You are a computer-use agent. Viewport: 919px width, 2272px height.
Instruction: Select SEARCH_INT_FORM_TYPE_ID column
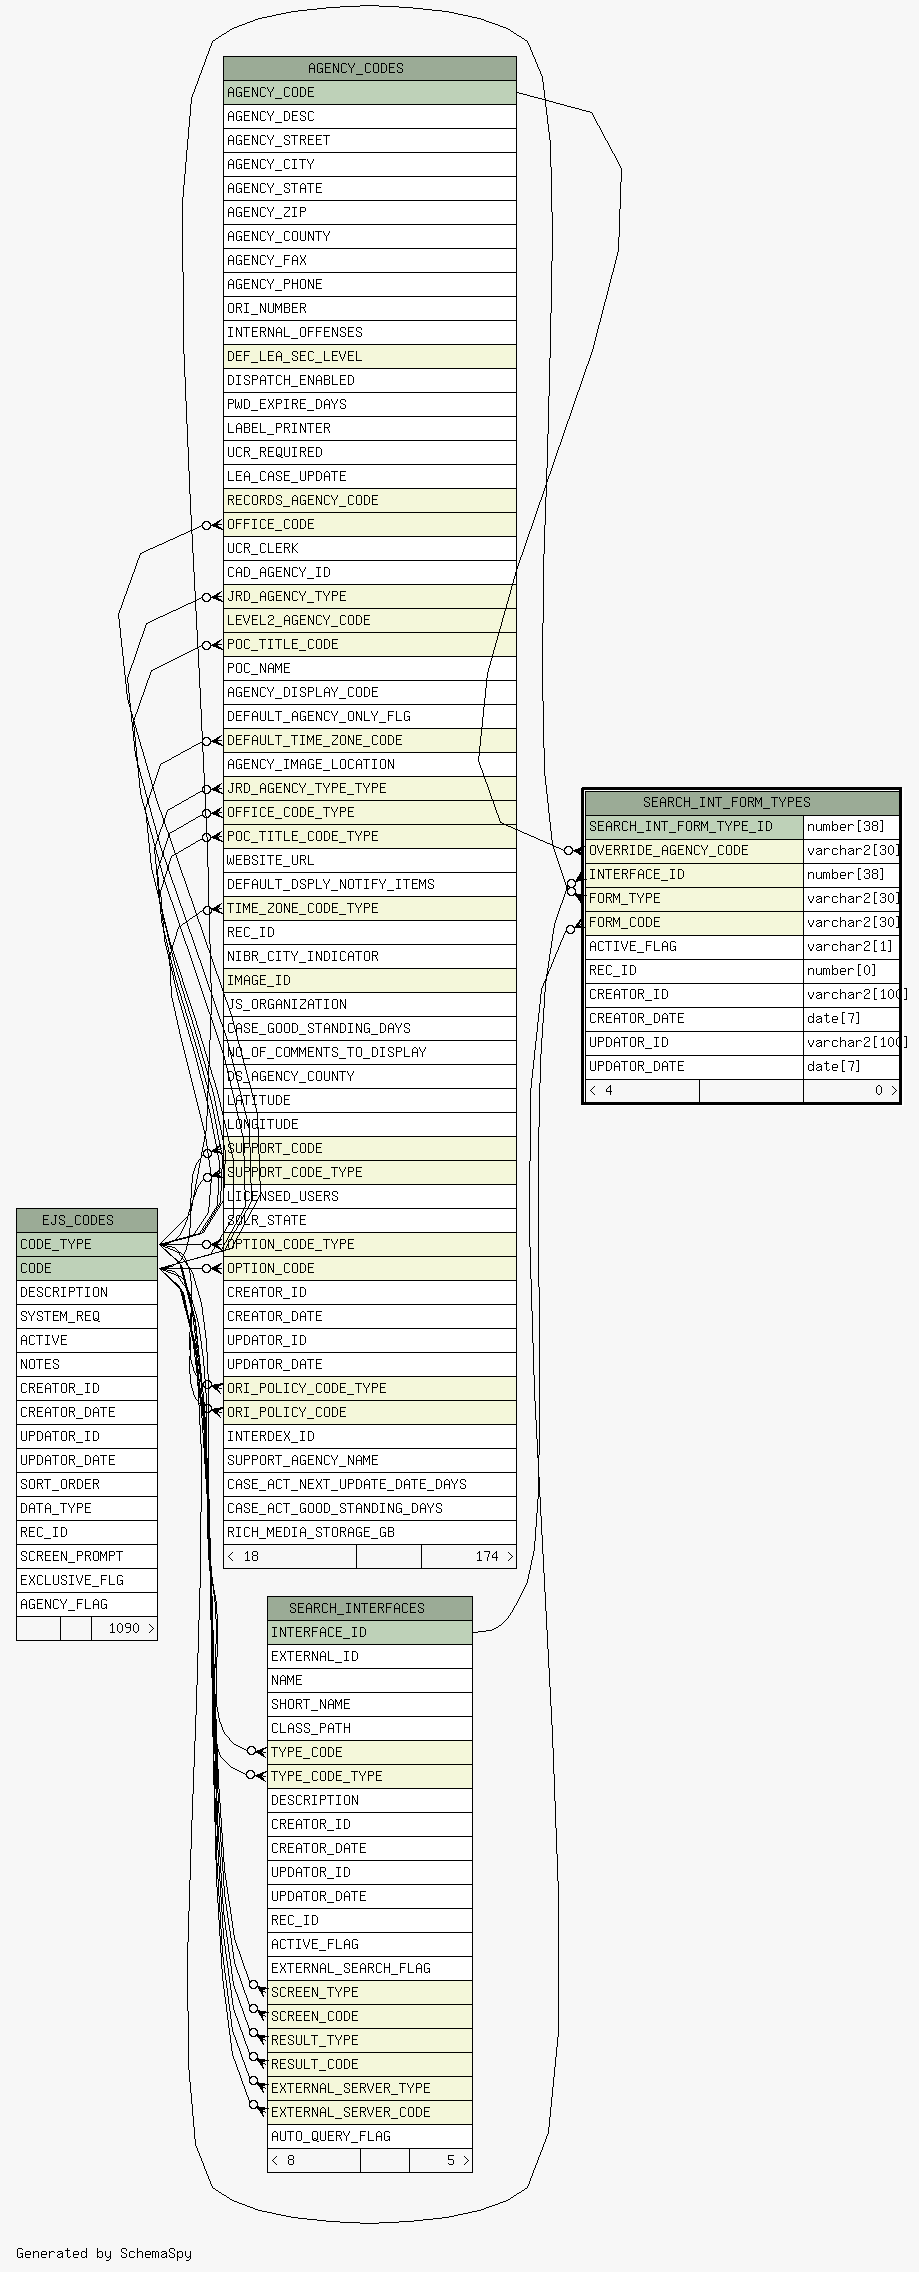(694, 826)
